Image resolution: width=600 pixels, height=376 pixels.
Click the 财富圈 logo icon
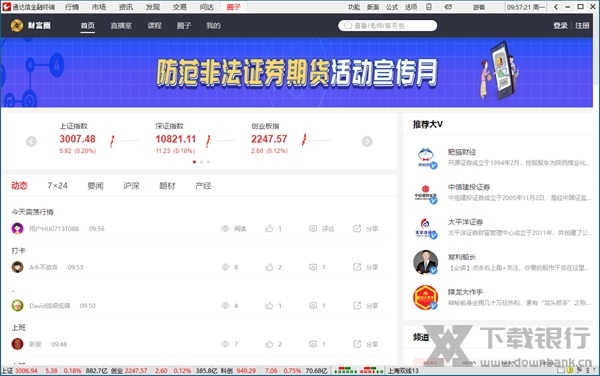click(x=17, y=26)
